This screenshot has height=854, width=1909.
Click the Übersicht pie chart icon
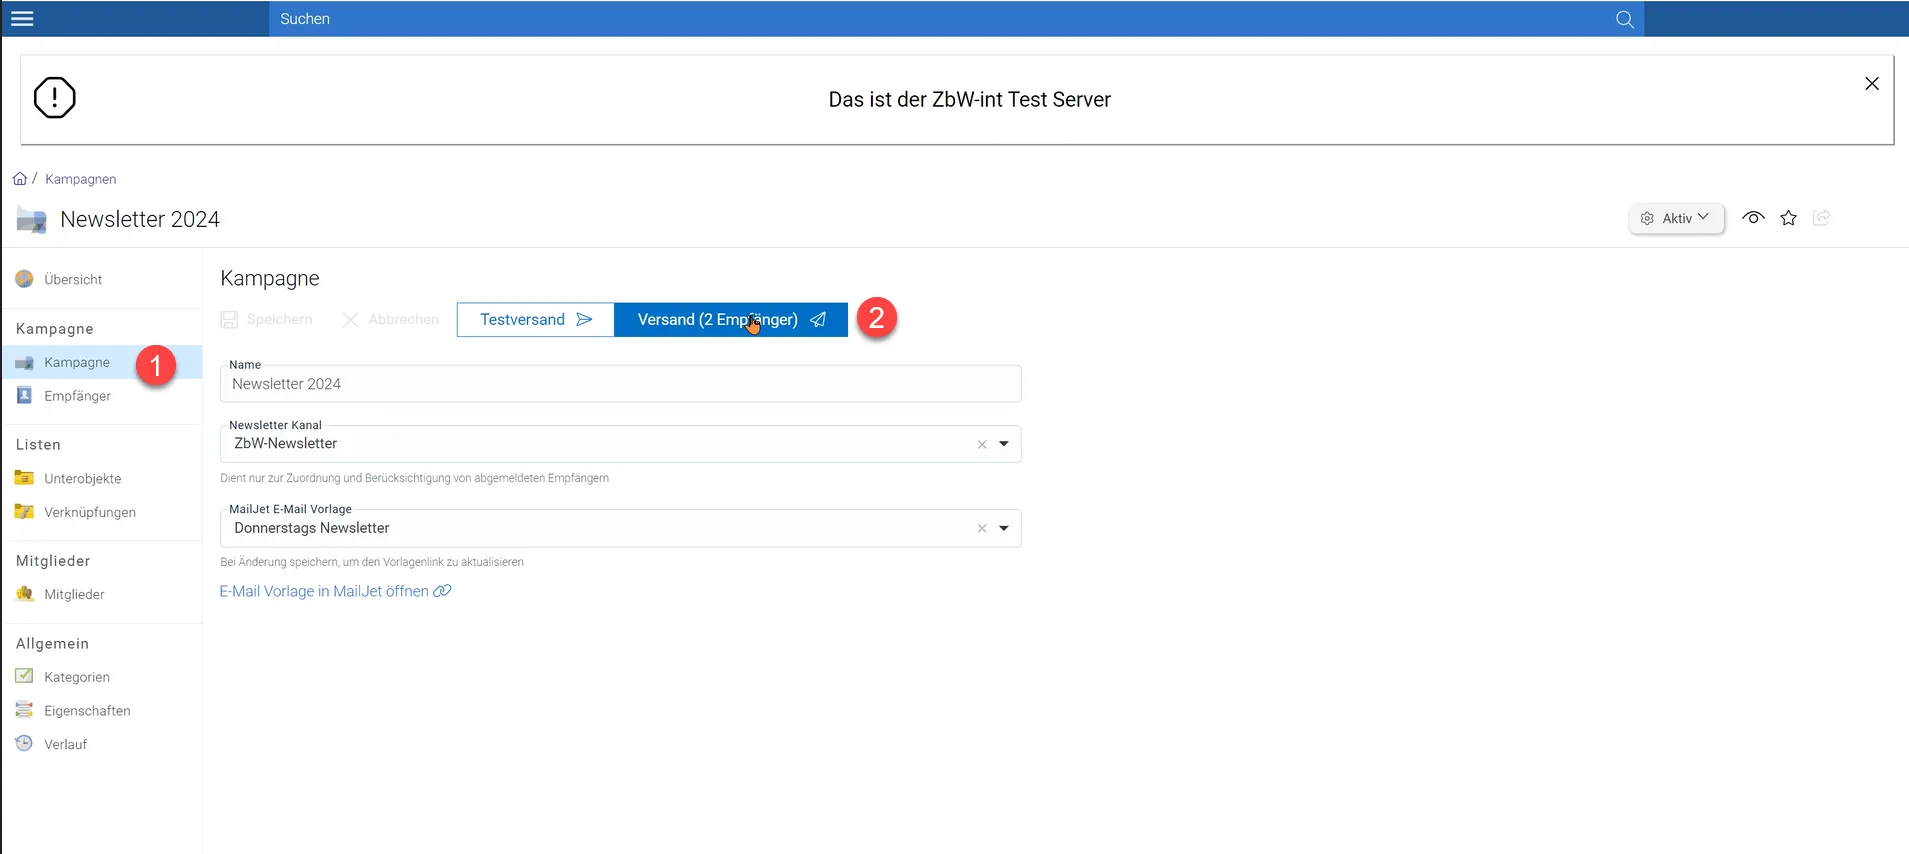24,279
